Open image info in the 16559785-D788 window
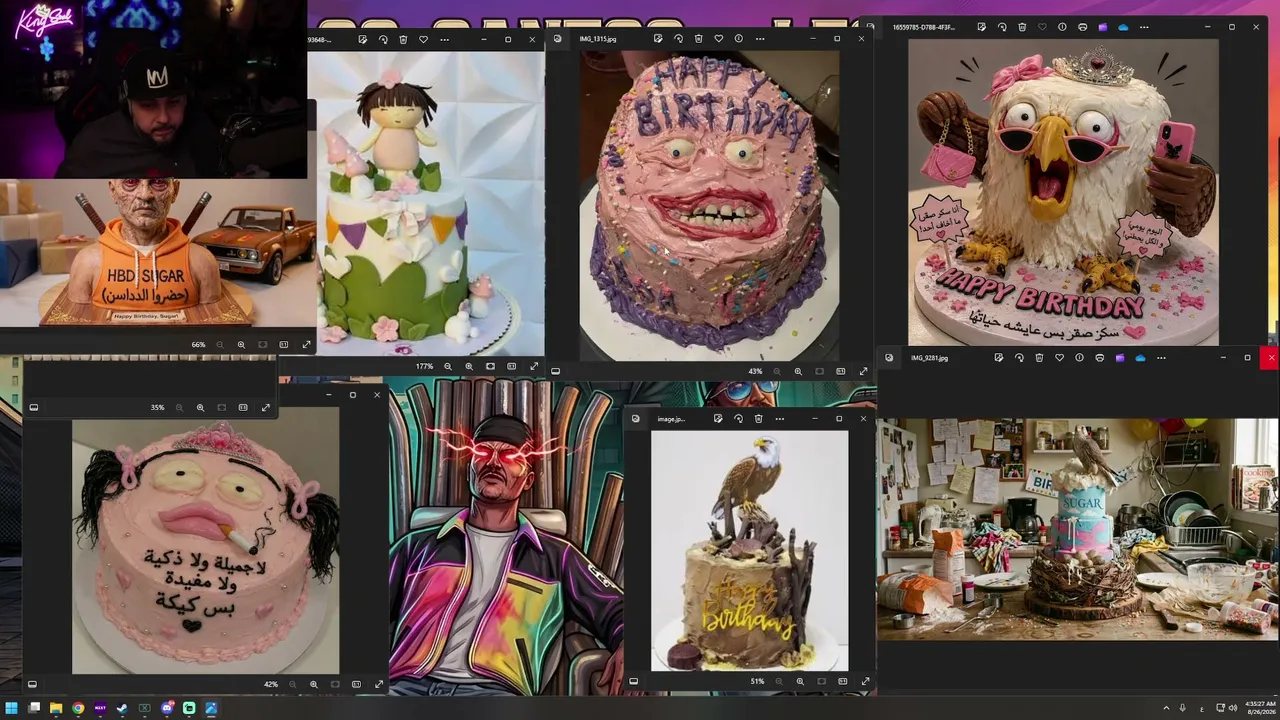 click(1062, 27)
